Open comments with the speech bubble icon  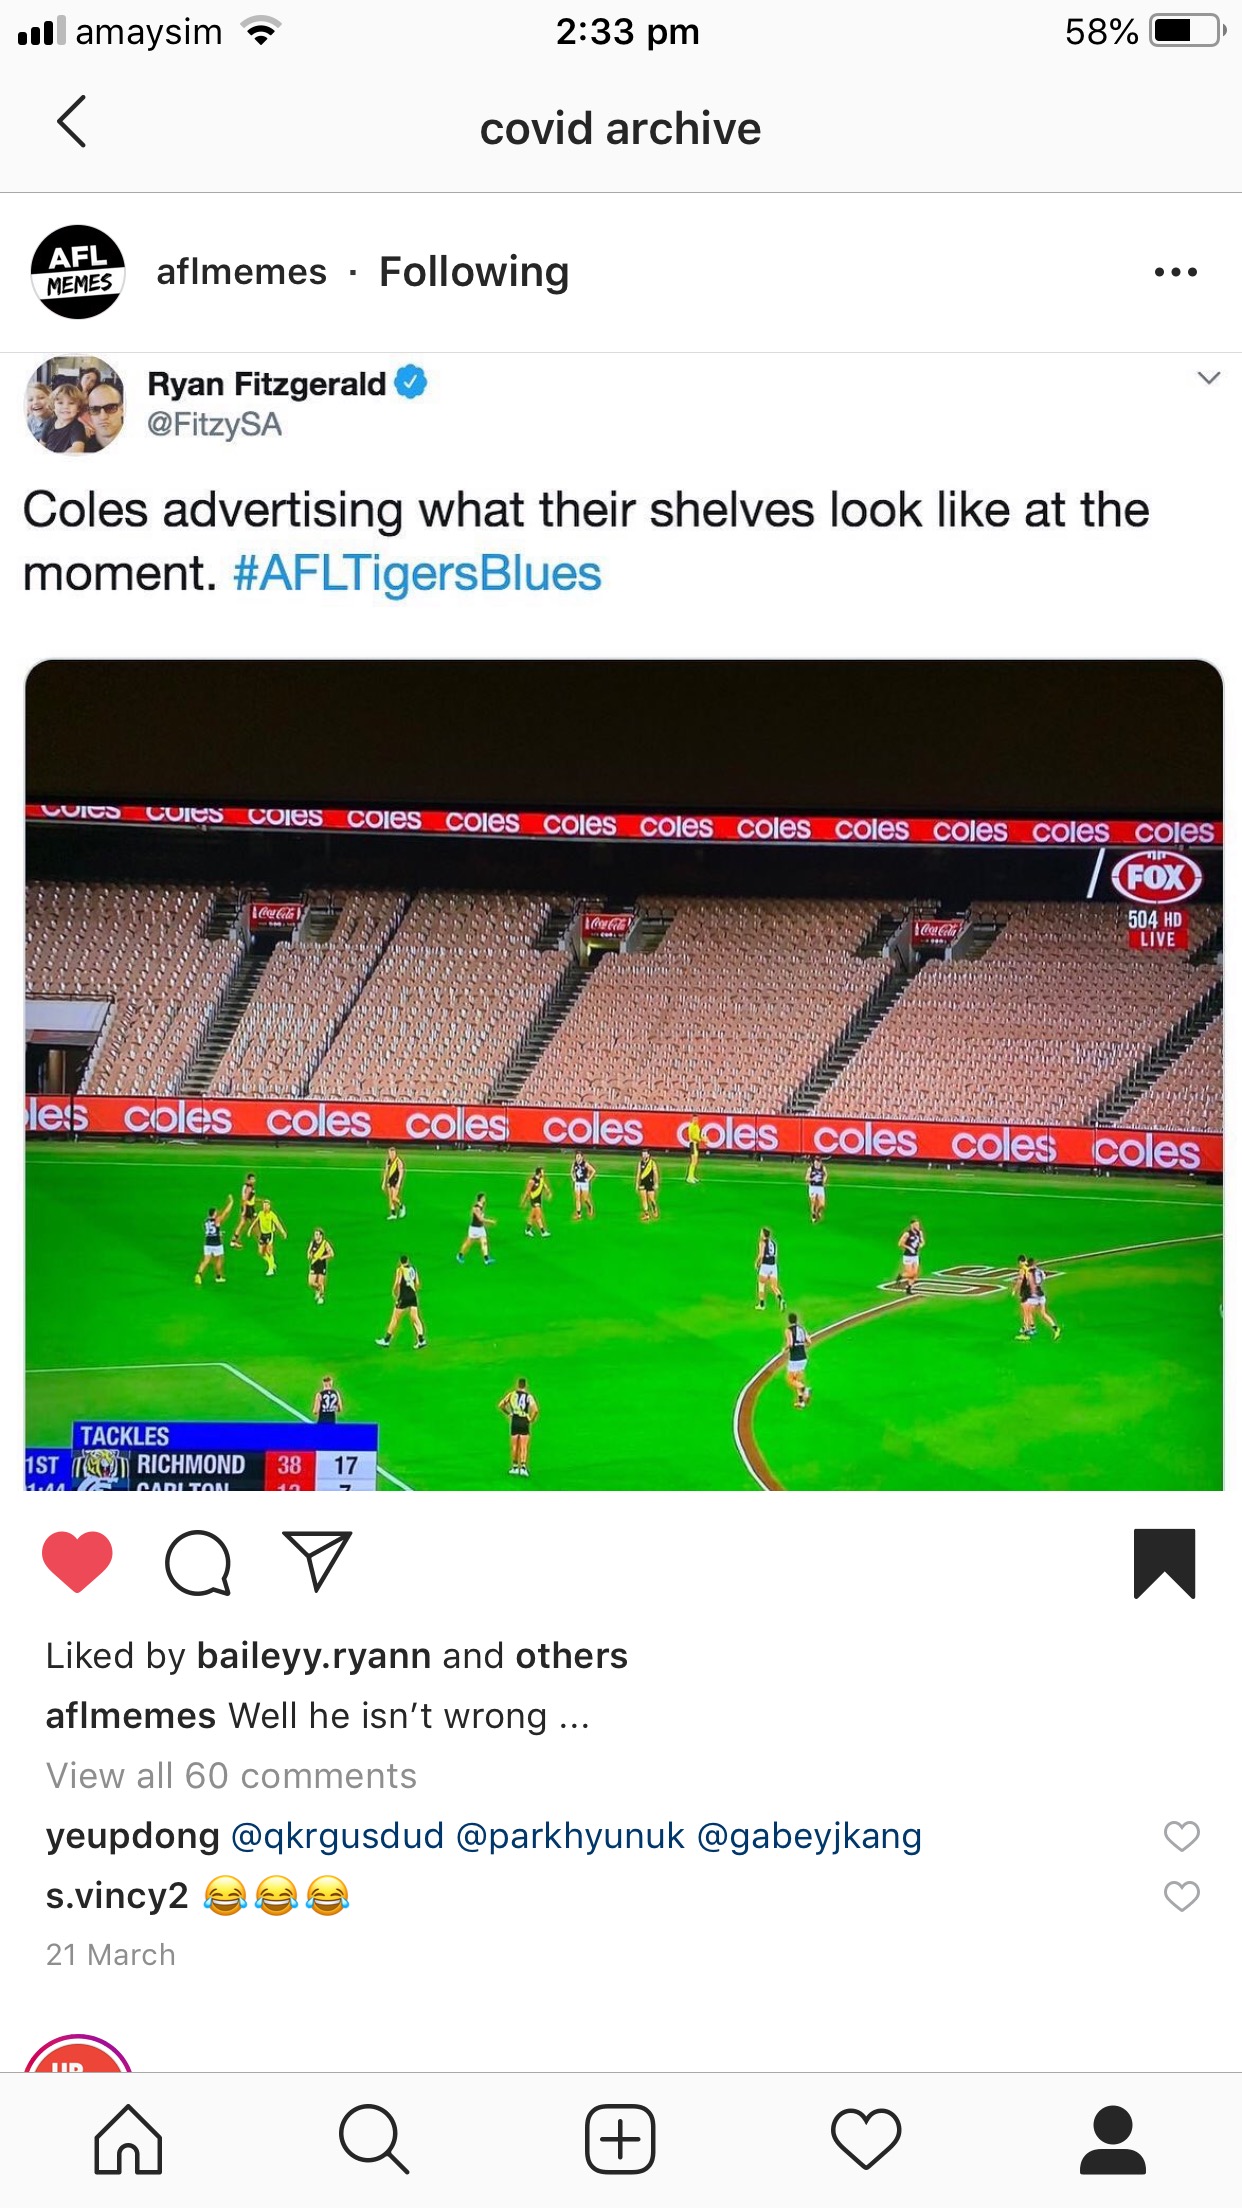pyautogui.click(x=198, y=1562)
